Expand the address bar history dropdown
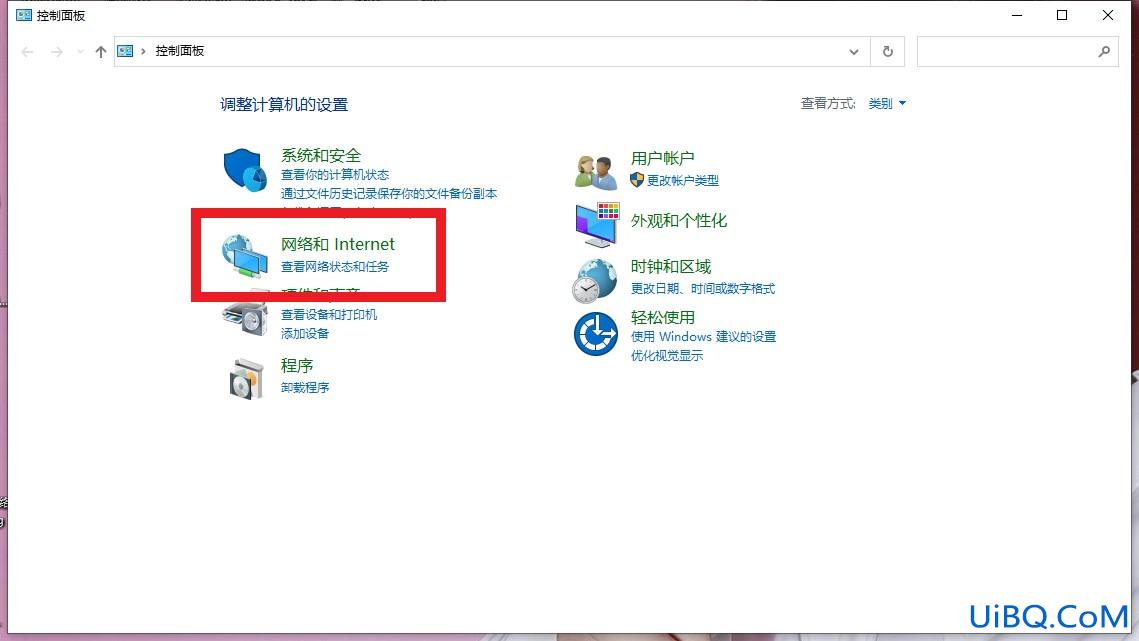The width and height of the screenshot is (1139, 641). click(x=854, y=52)
